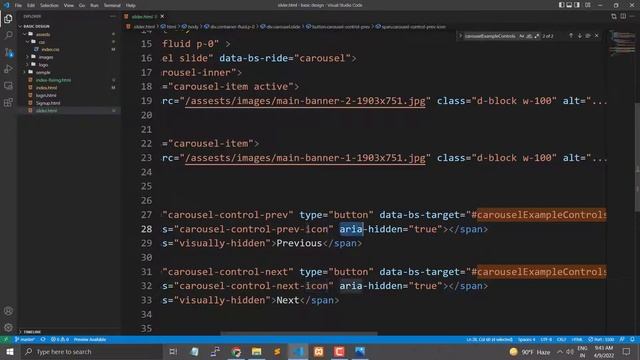
Task: Open the Explorer view in activity bar
Action: [8, 19]
